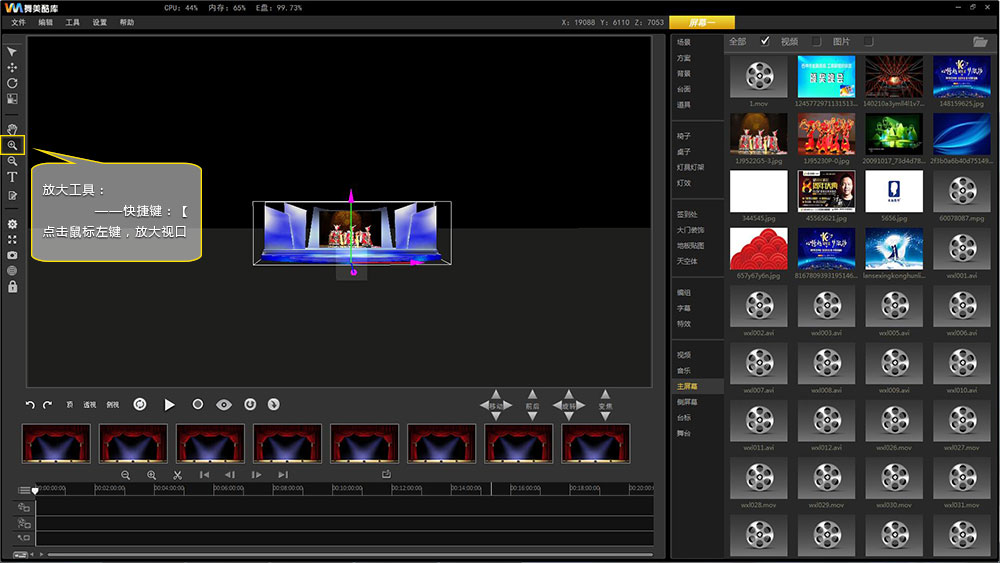
Task: Click the padlock lock icon
Action: point(12,287)
